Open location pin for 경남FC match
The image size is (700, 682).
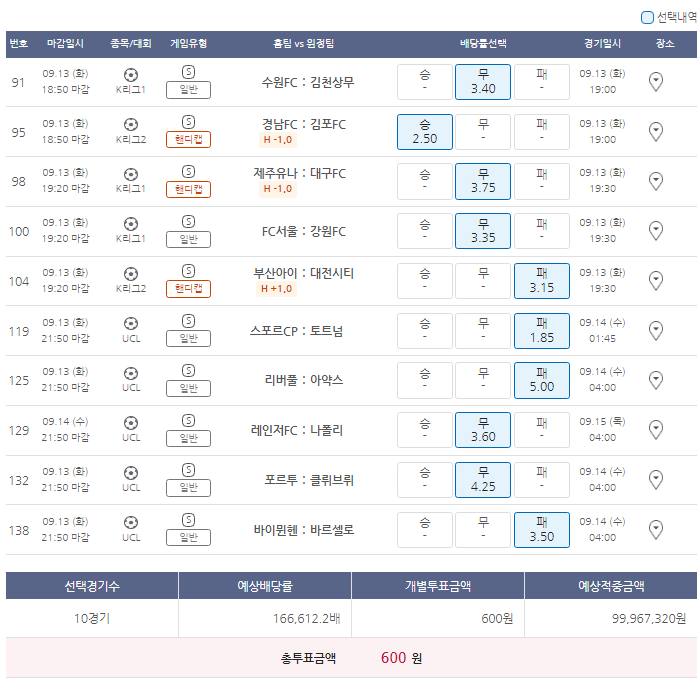[x=656, y=132]
